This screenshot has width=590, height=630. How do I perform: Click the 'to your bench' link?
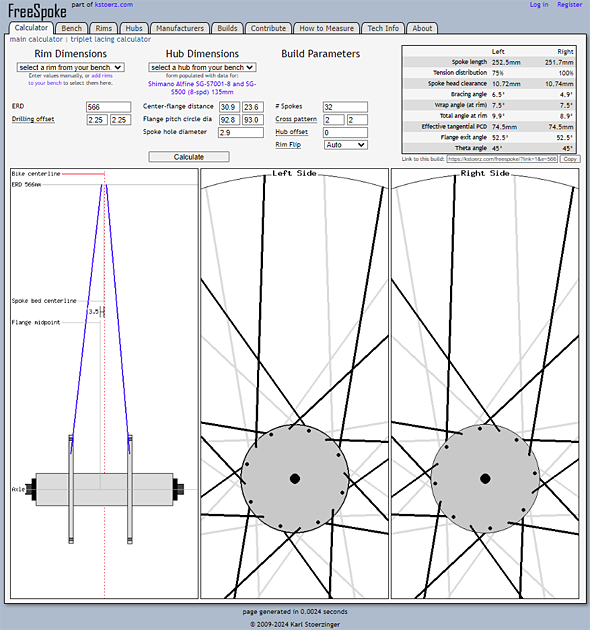[x=45, y=83]
